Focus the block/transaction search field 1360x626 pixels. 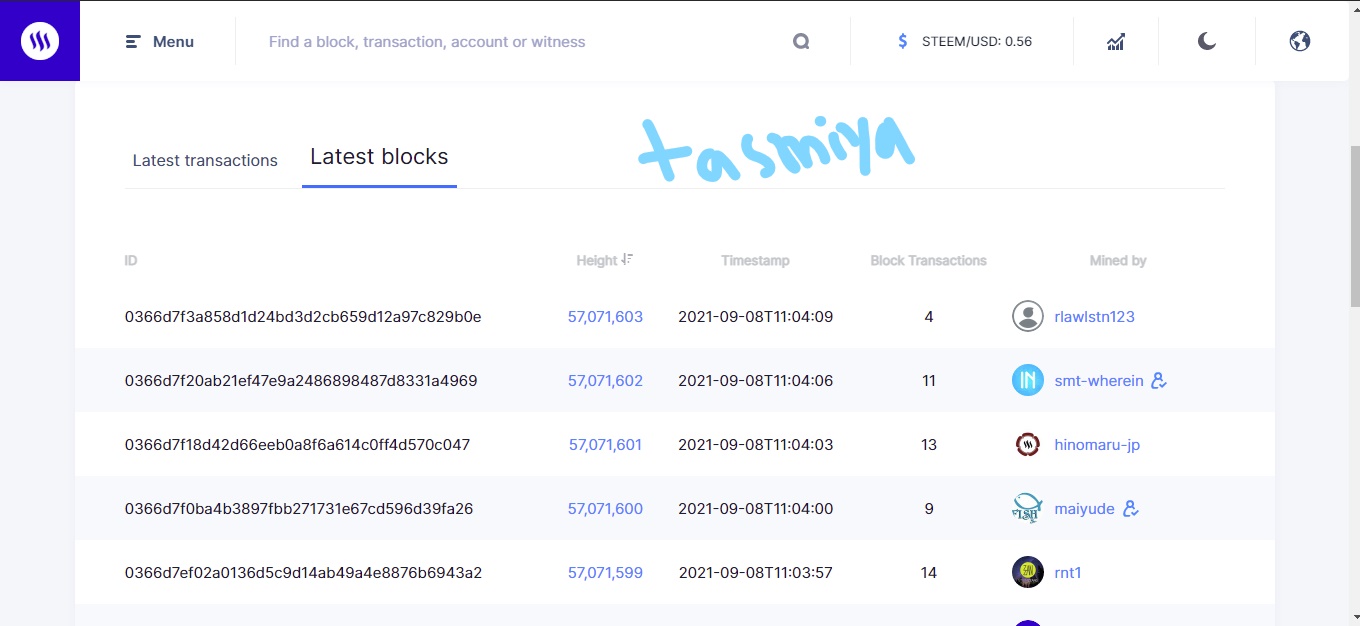point(520,42)
